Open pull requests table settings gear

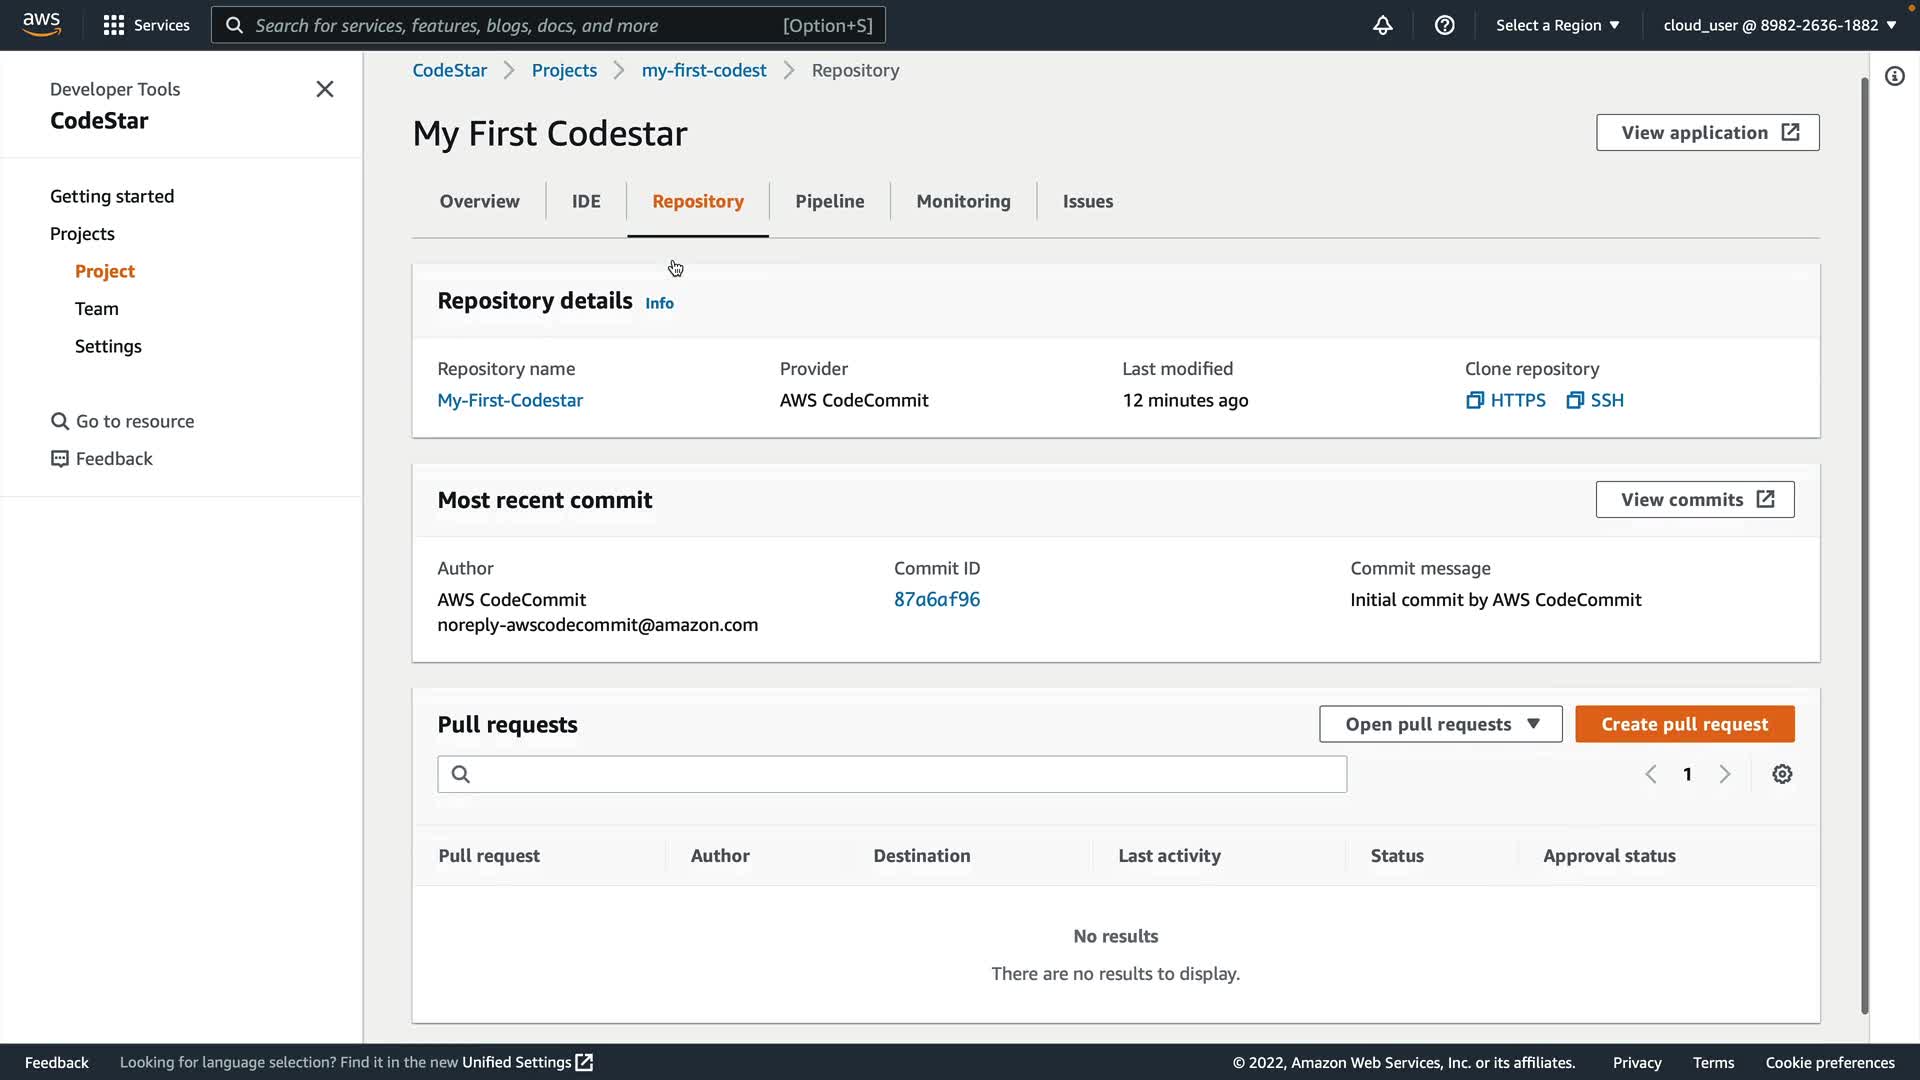click(x=1782, y=774)
